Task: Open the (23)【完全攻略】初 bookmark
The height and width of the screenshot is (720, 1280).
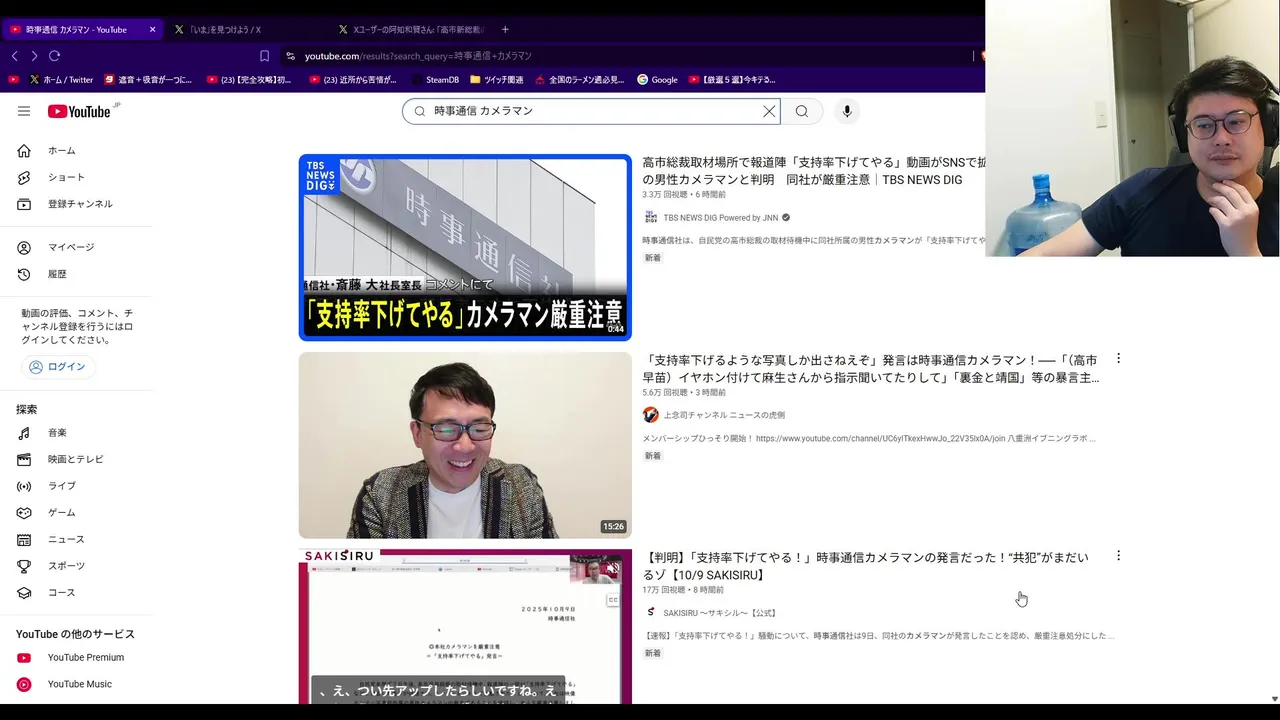Action: [x=250, y=80]
